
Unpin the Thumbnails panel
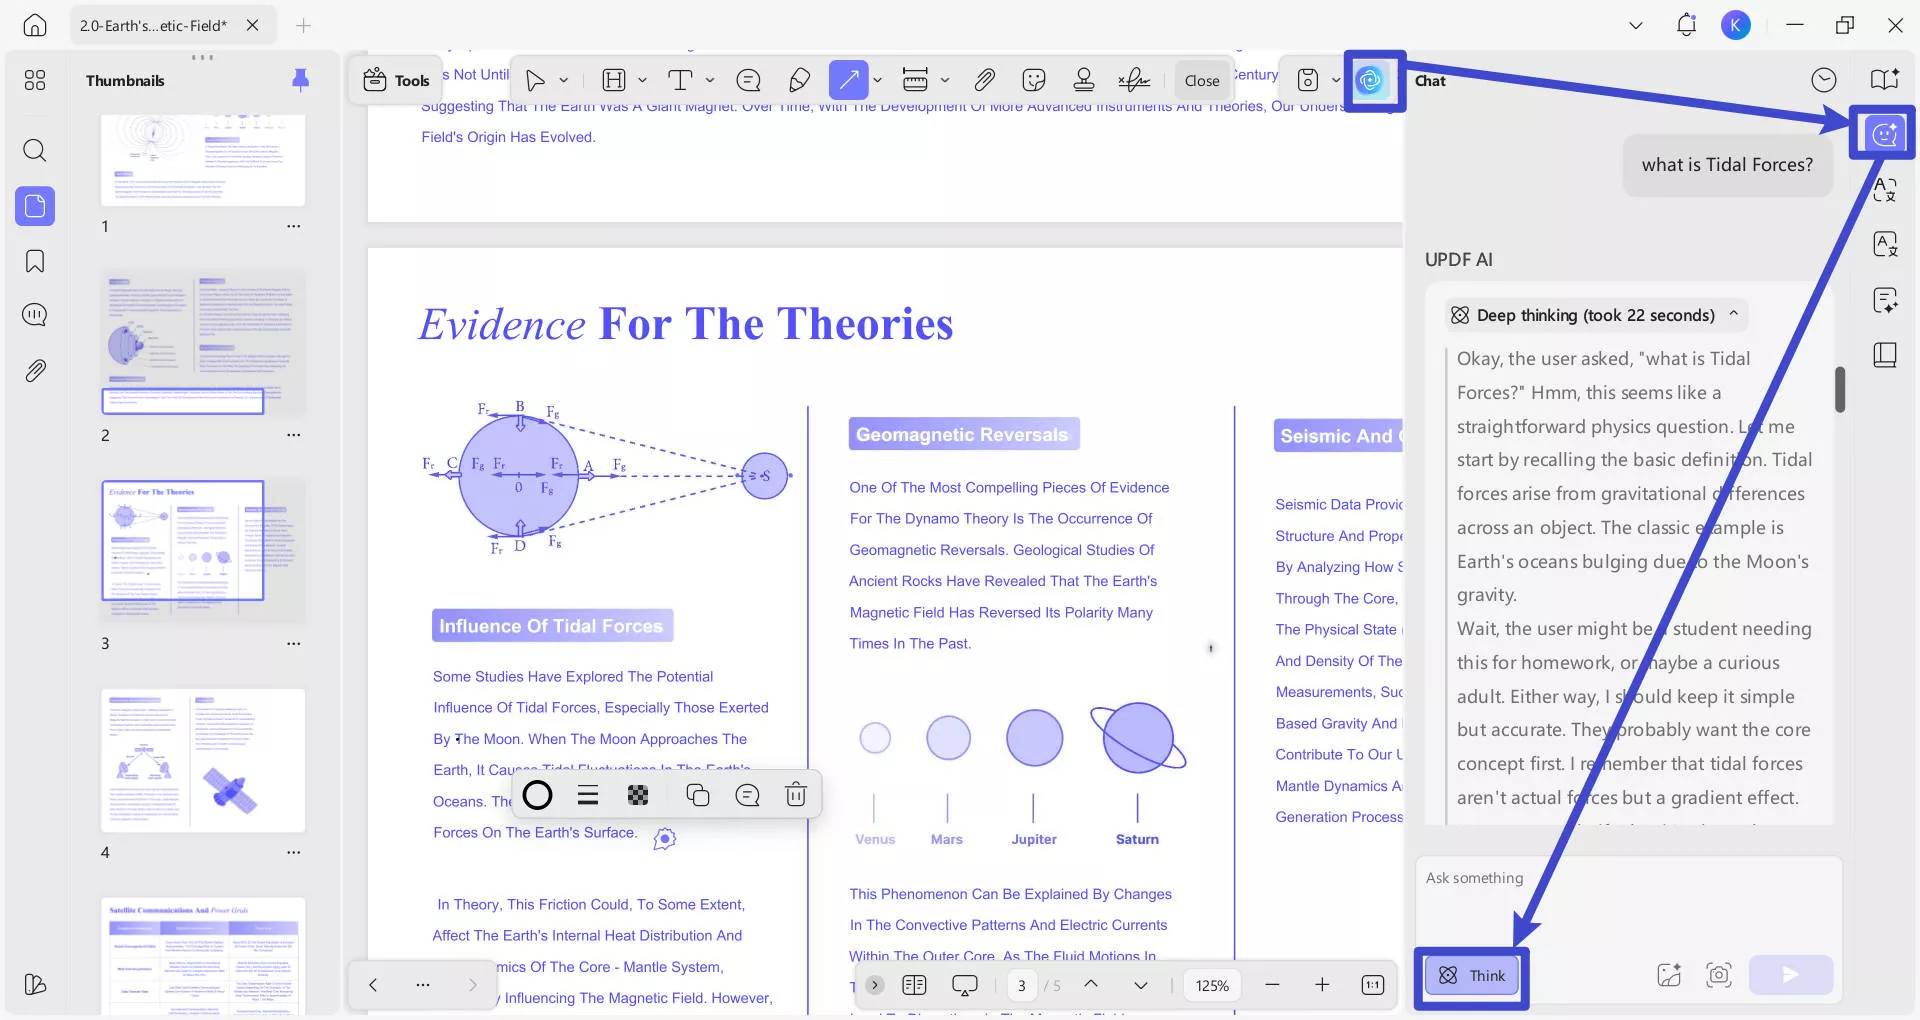(x=300, y=80)
